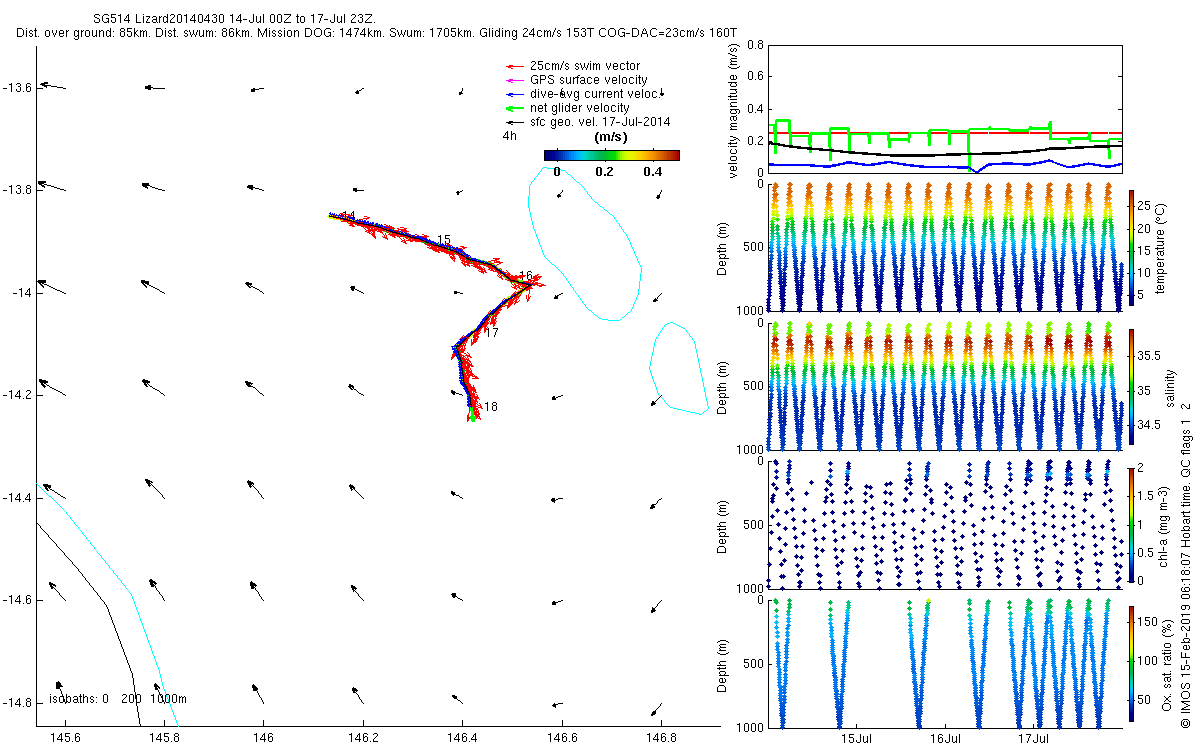The height and width of the screenshot is (750, 1200).
Task: Click day marker '15' on the glider track
Action: pos(444,240)
